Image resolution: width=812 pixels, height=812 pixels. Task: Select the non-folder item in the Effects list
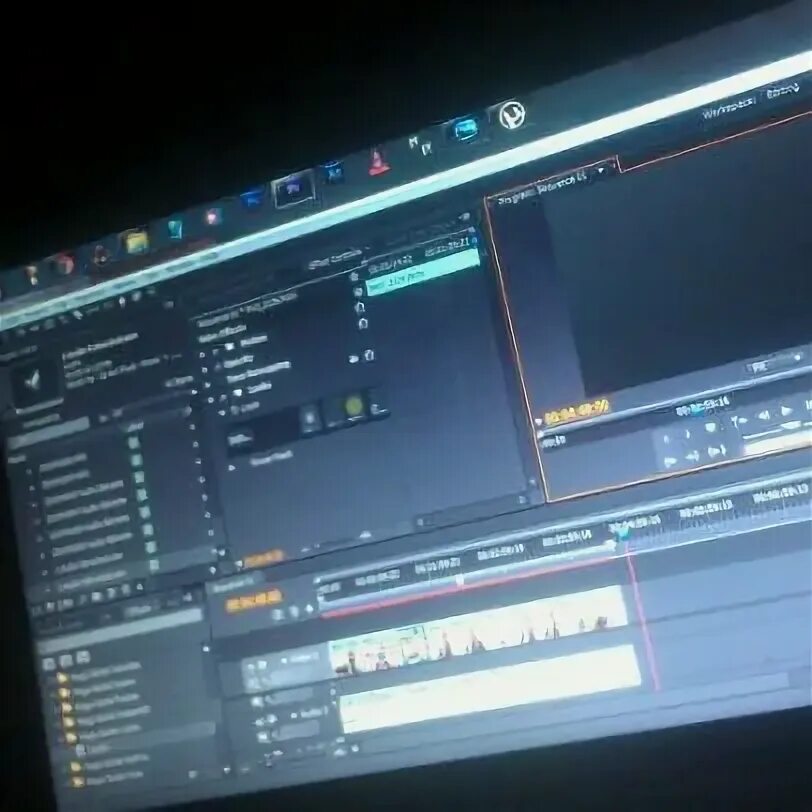pos(91,750)
